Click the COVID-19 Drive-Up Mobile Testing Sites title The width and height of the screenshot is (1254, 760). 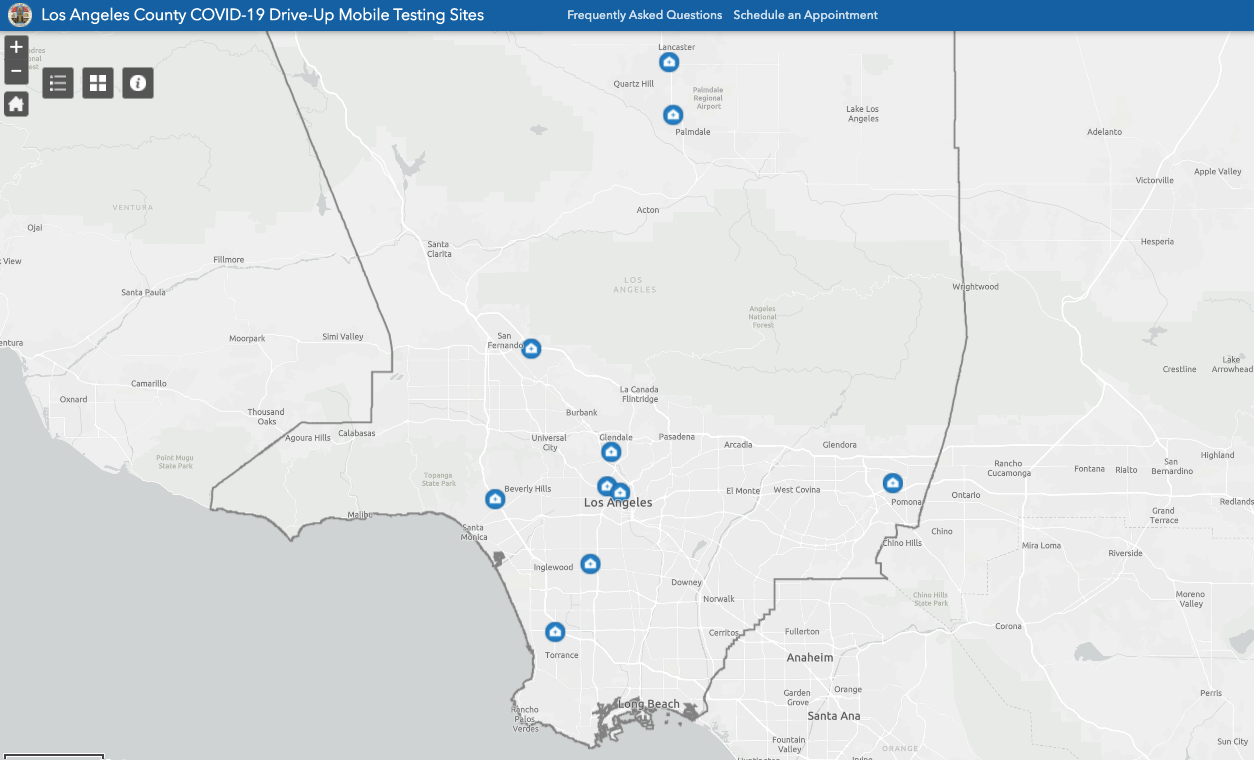(x=262, y=15)
